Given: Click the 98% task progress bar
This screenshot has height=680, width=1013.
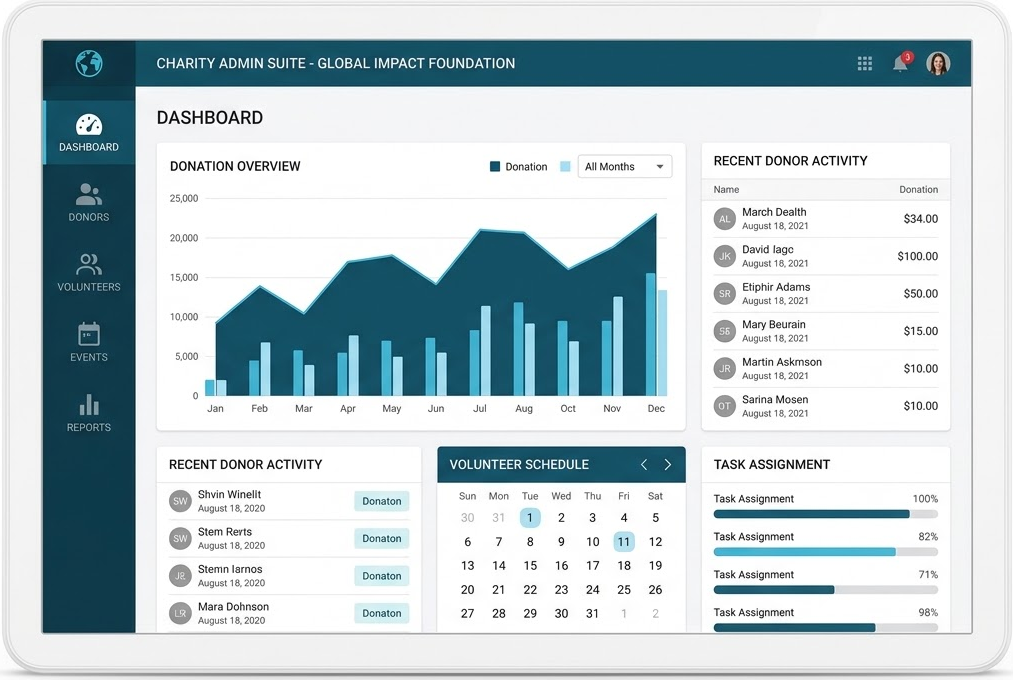Looking at the screenshot, I should pos(826,628).
